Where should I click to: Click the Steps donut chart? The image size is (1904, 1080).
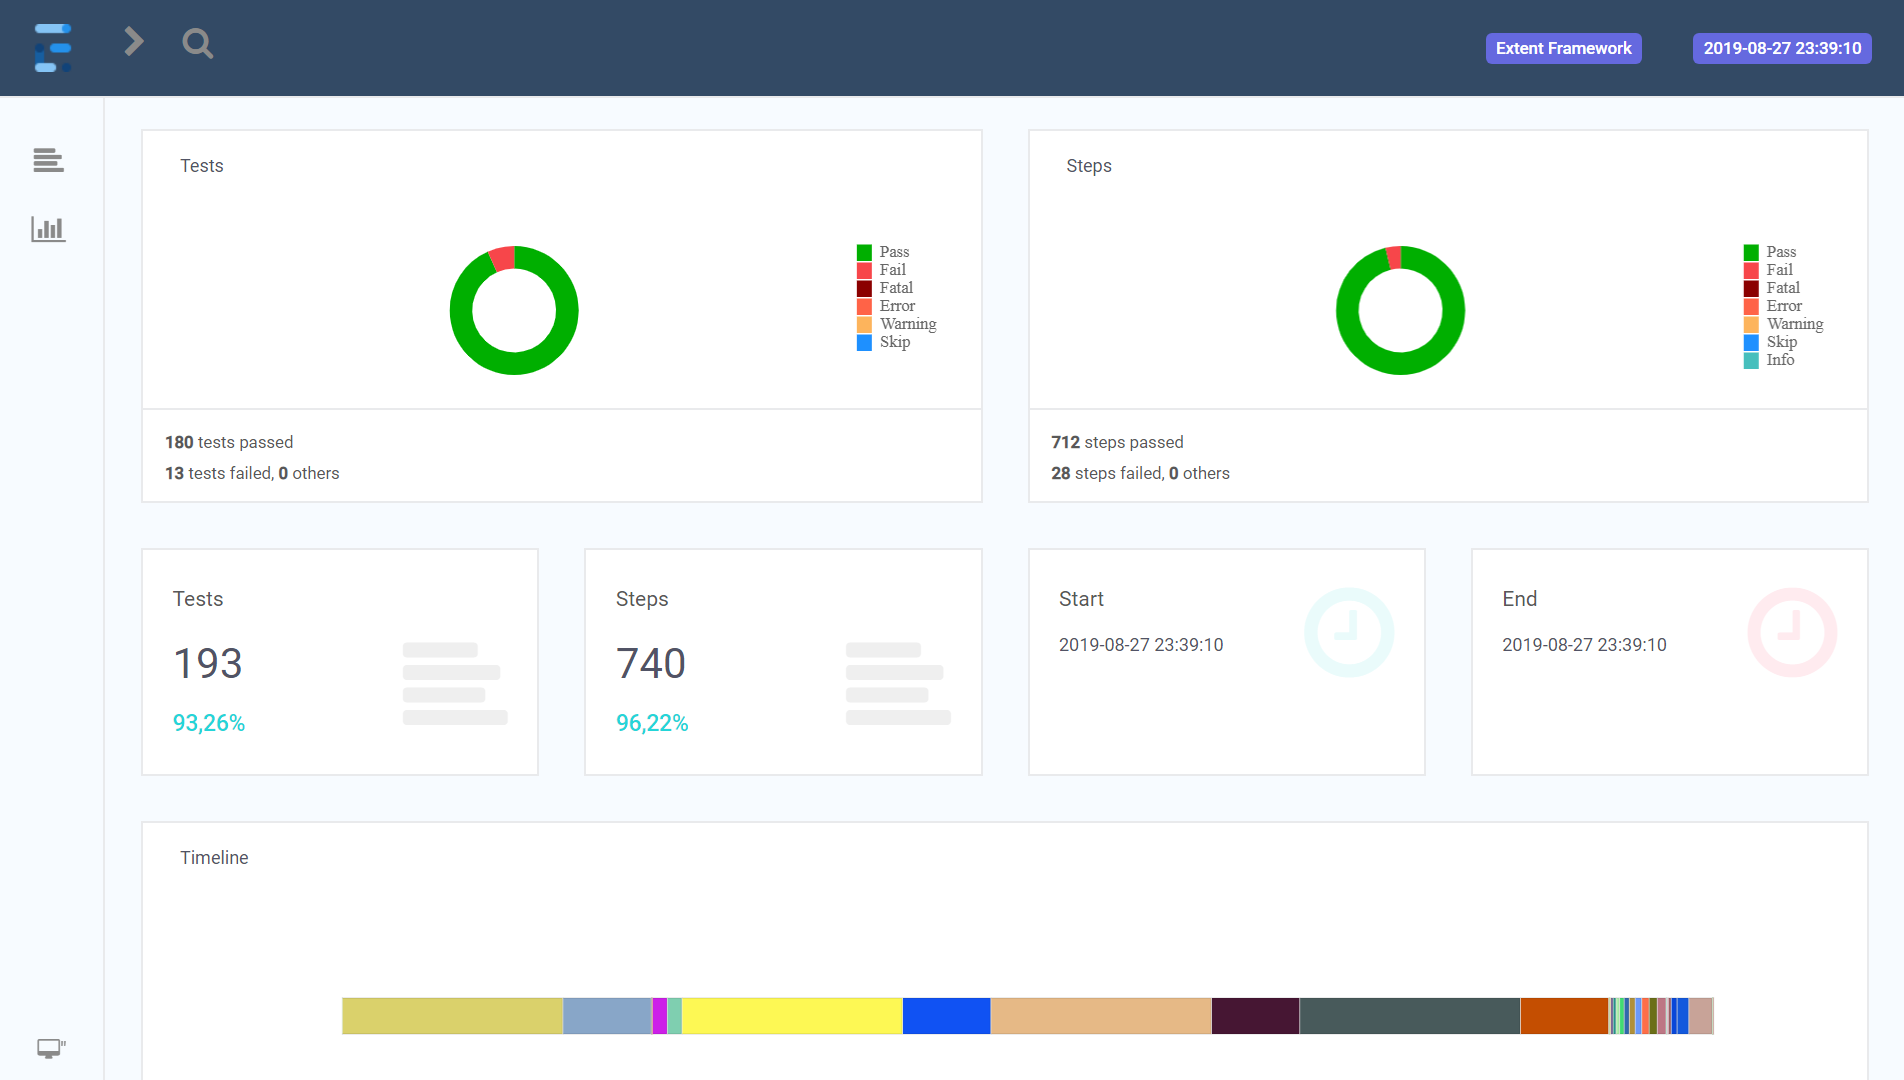point(1400,310)
